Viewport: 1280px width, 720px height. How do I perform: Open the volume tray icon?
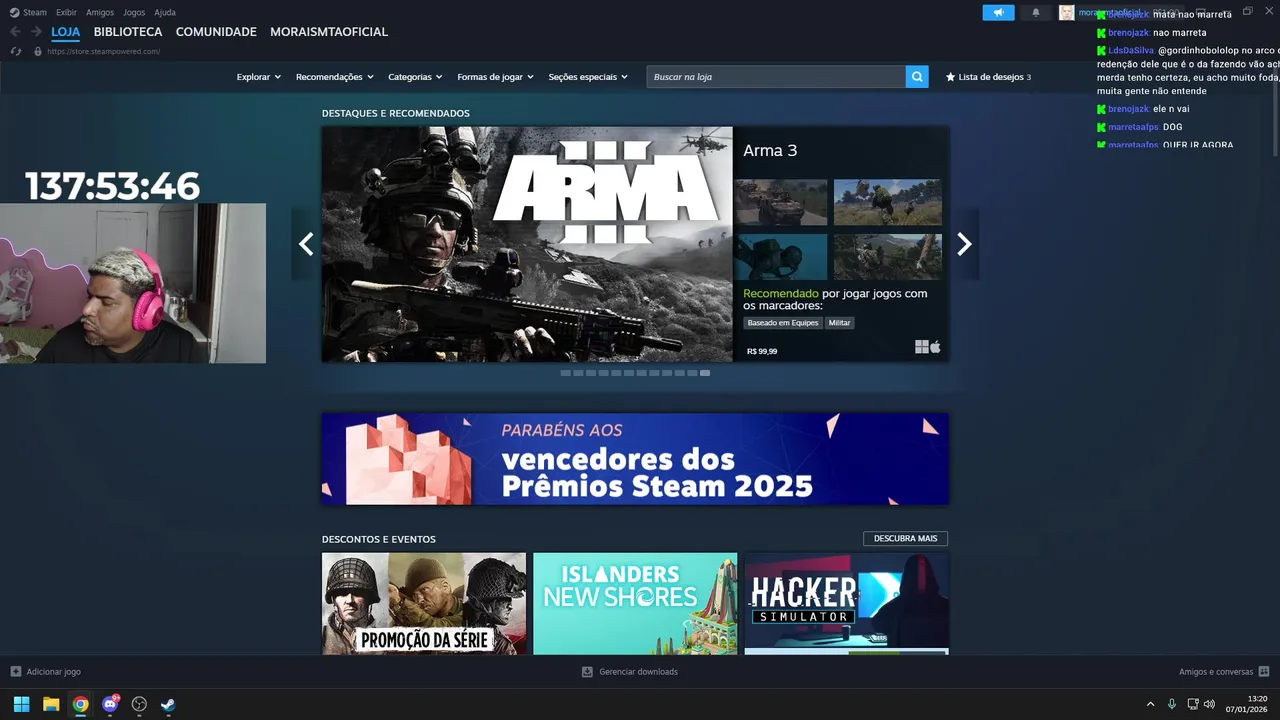(x=1209, y=704)
